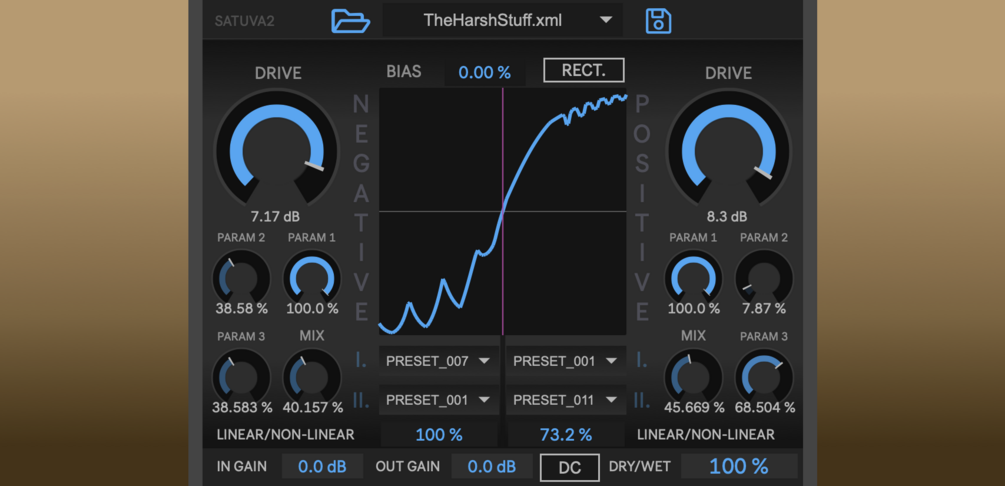The height and width of the screenshot is (486, 1005).
Task: Toggle the DC button
Action: click(x=570, y=467)
